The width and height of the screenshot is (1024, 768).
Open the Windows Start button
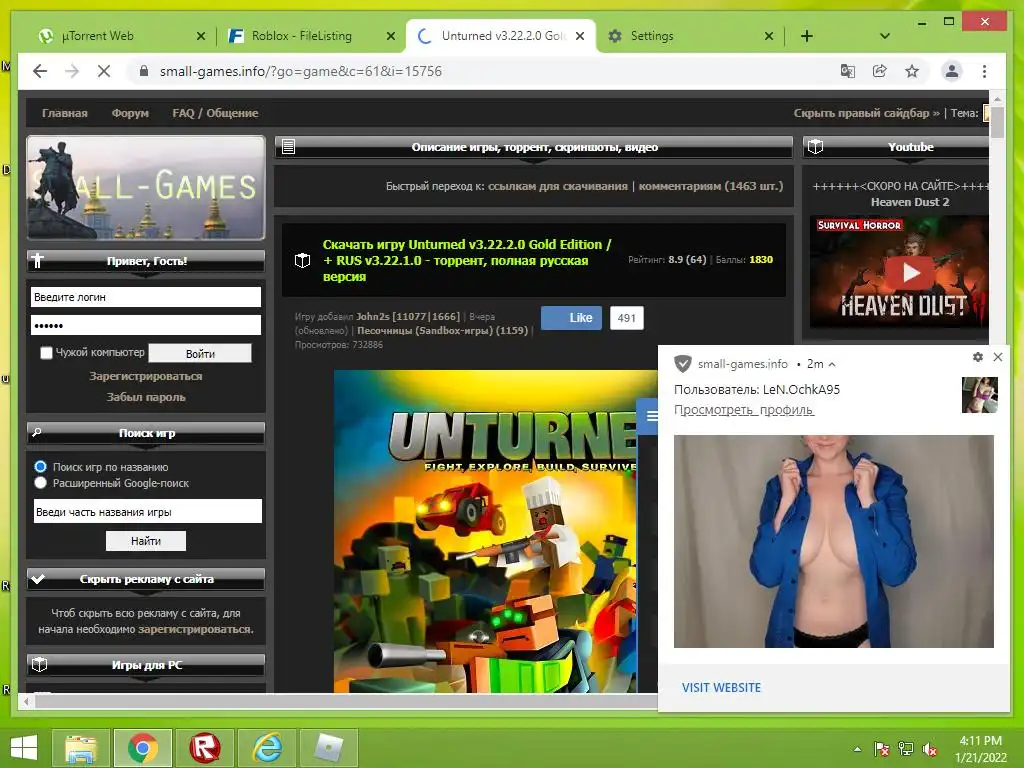pos(24,748)
